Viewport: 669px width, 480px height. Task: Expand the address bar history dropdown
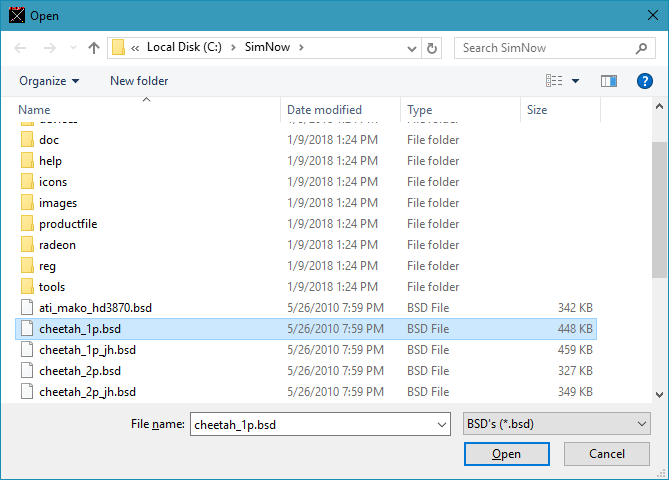click(x=410, y=48)
